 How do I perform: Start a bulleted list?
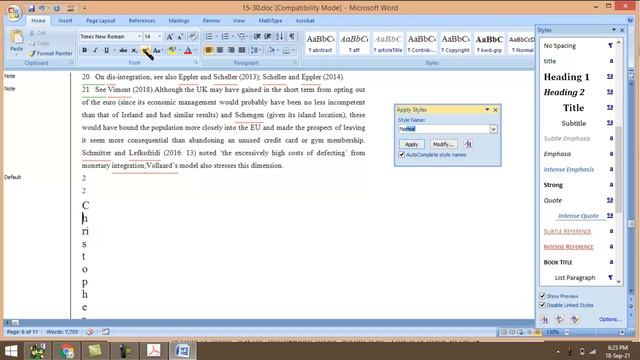pyautogui.click(x=209, y=37)
